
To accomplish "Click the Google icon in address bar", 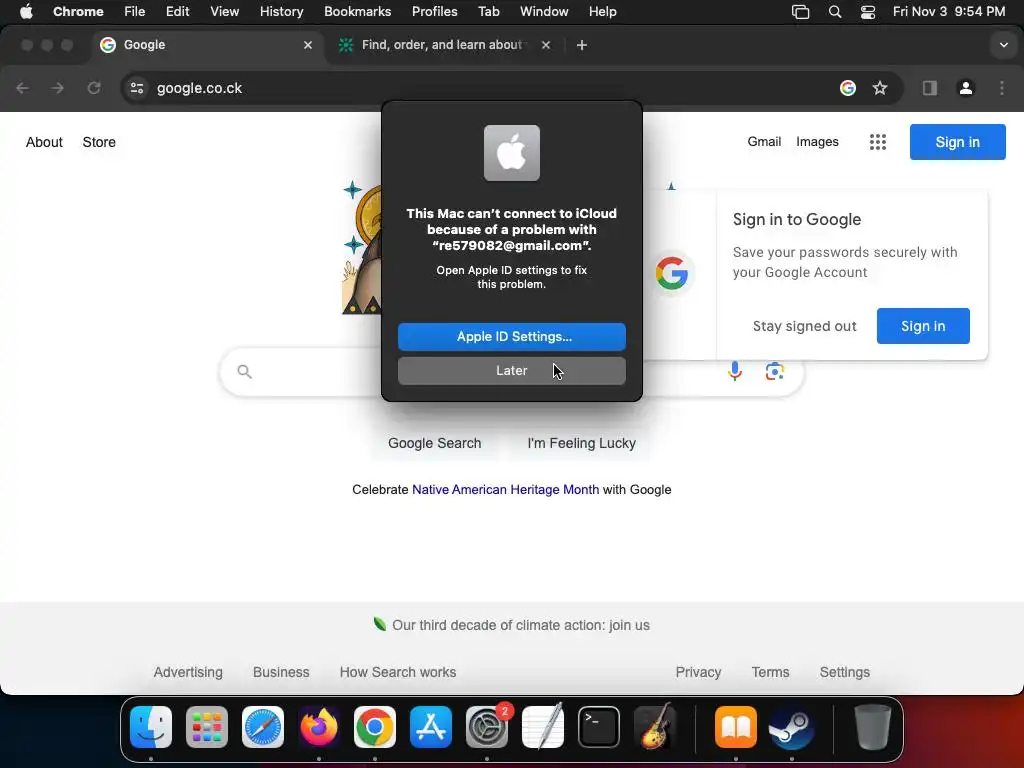I will [x=848, y=88].
